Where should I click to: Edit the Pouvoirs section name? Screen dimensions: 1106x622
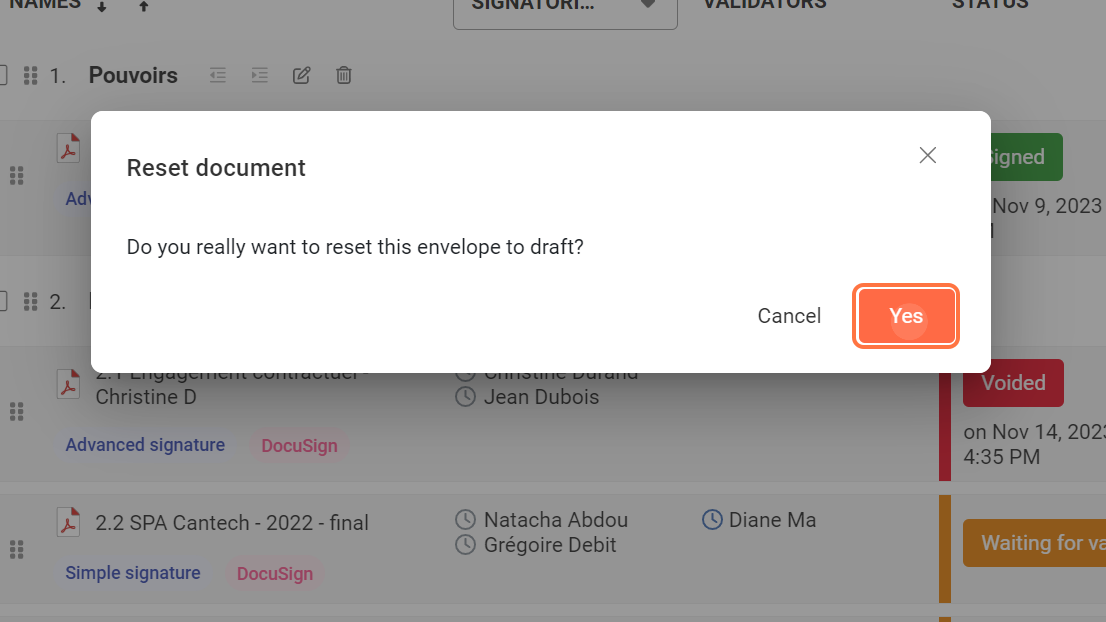click(x=301, y=75)
